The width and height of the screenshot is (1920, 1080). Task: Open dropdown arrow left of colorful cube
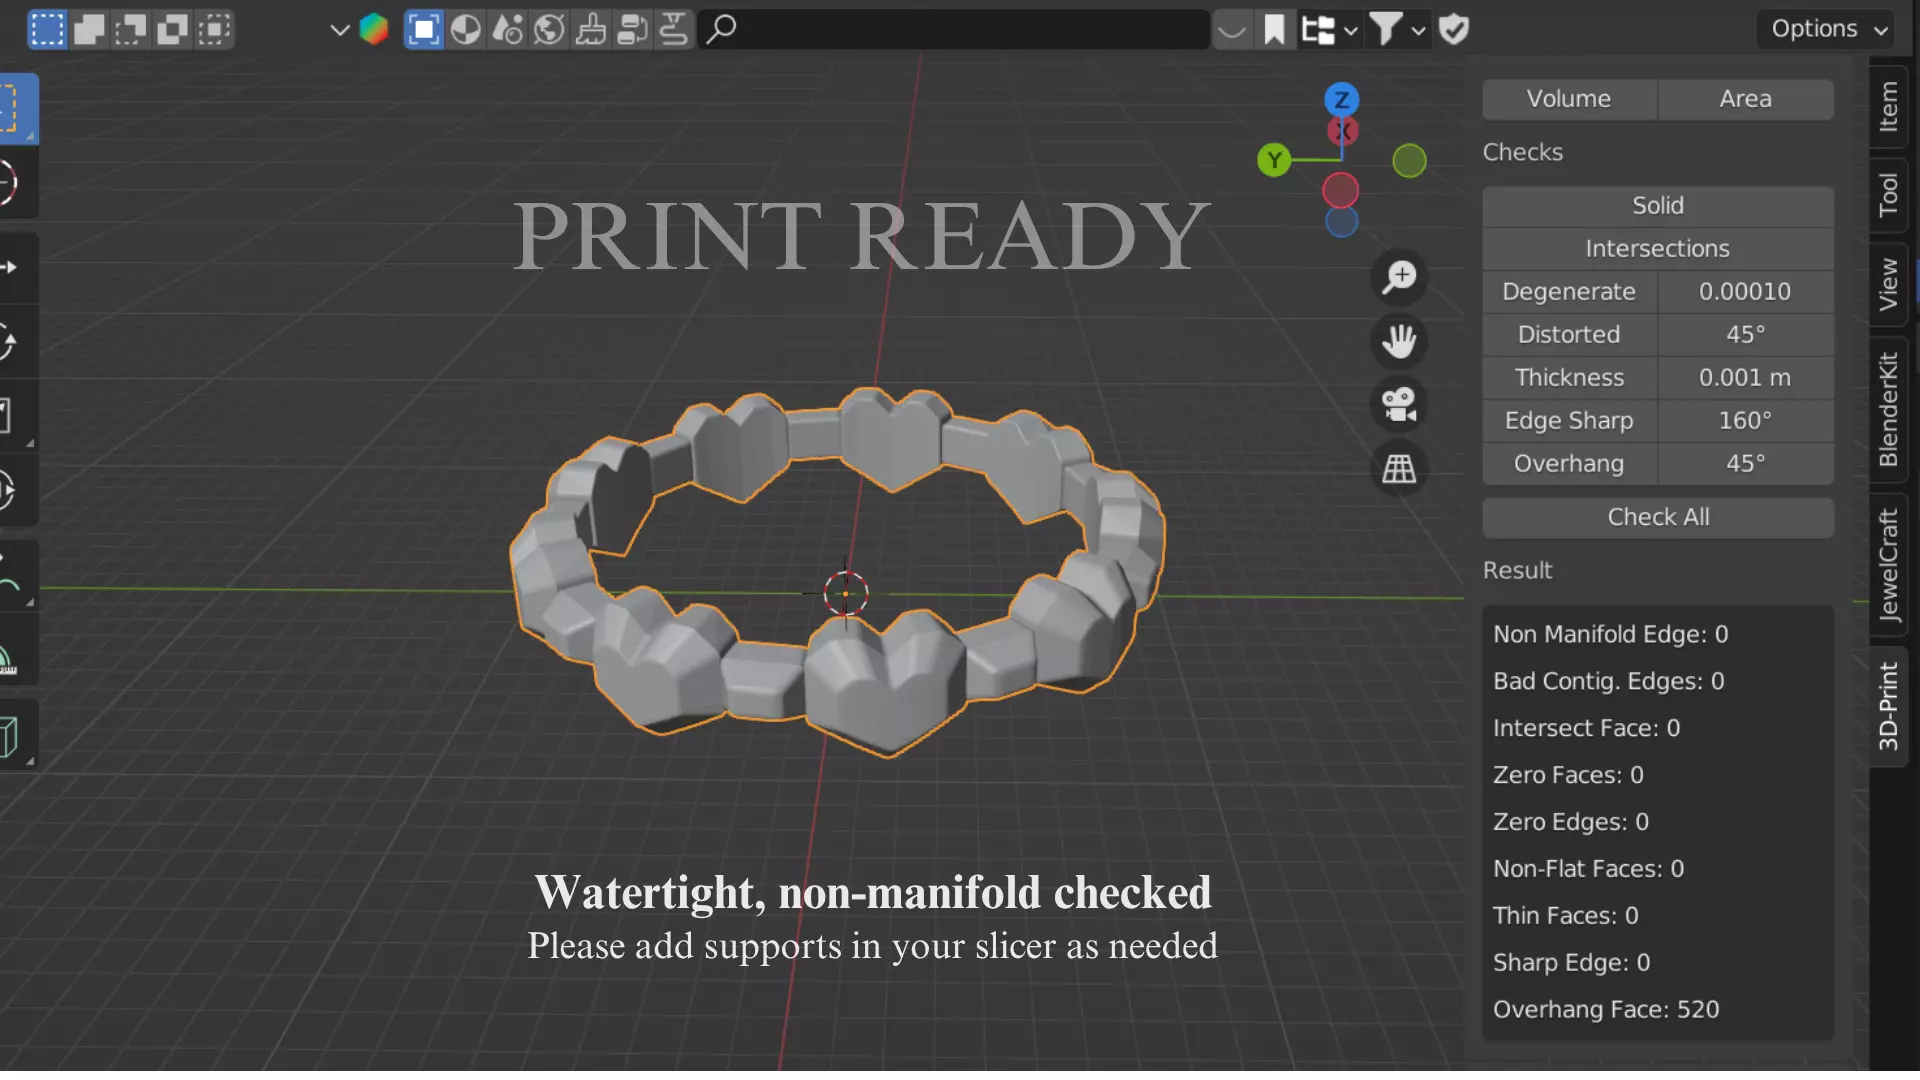[x=340, y=29]
